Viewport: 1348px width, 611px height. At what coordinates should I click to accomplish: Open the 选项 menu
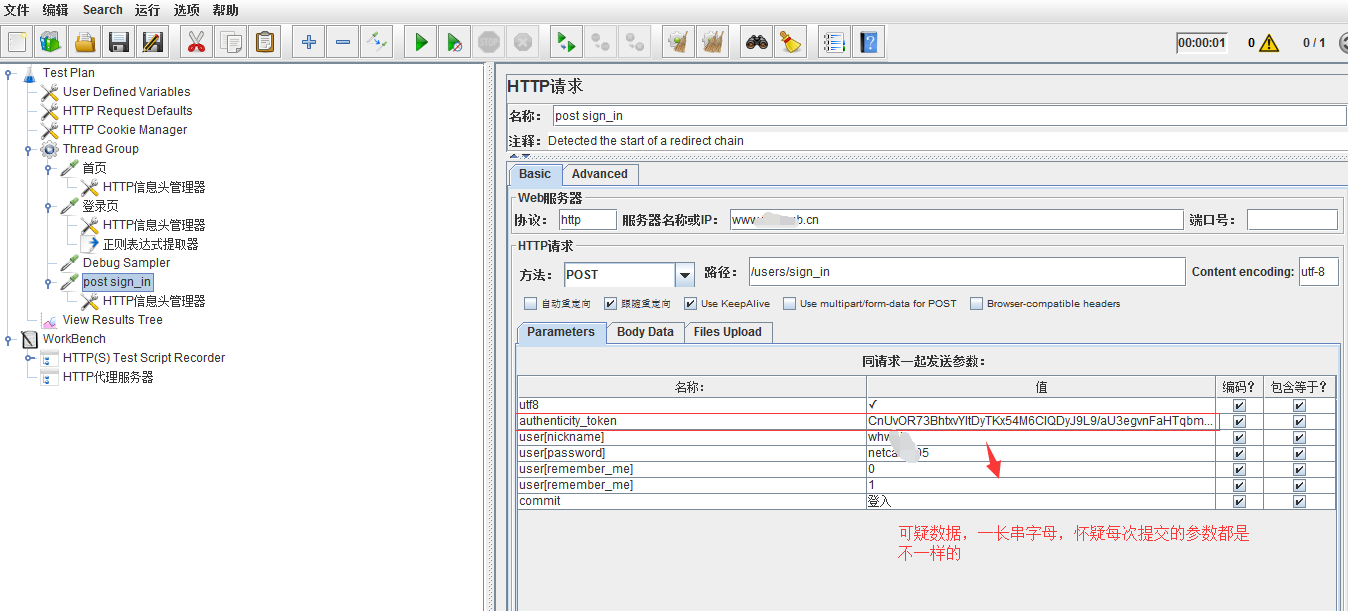[x=186, y=10]
